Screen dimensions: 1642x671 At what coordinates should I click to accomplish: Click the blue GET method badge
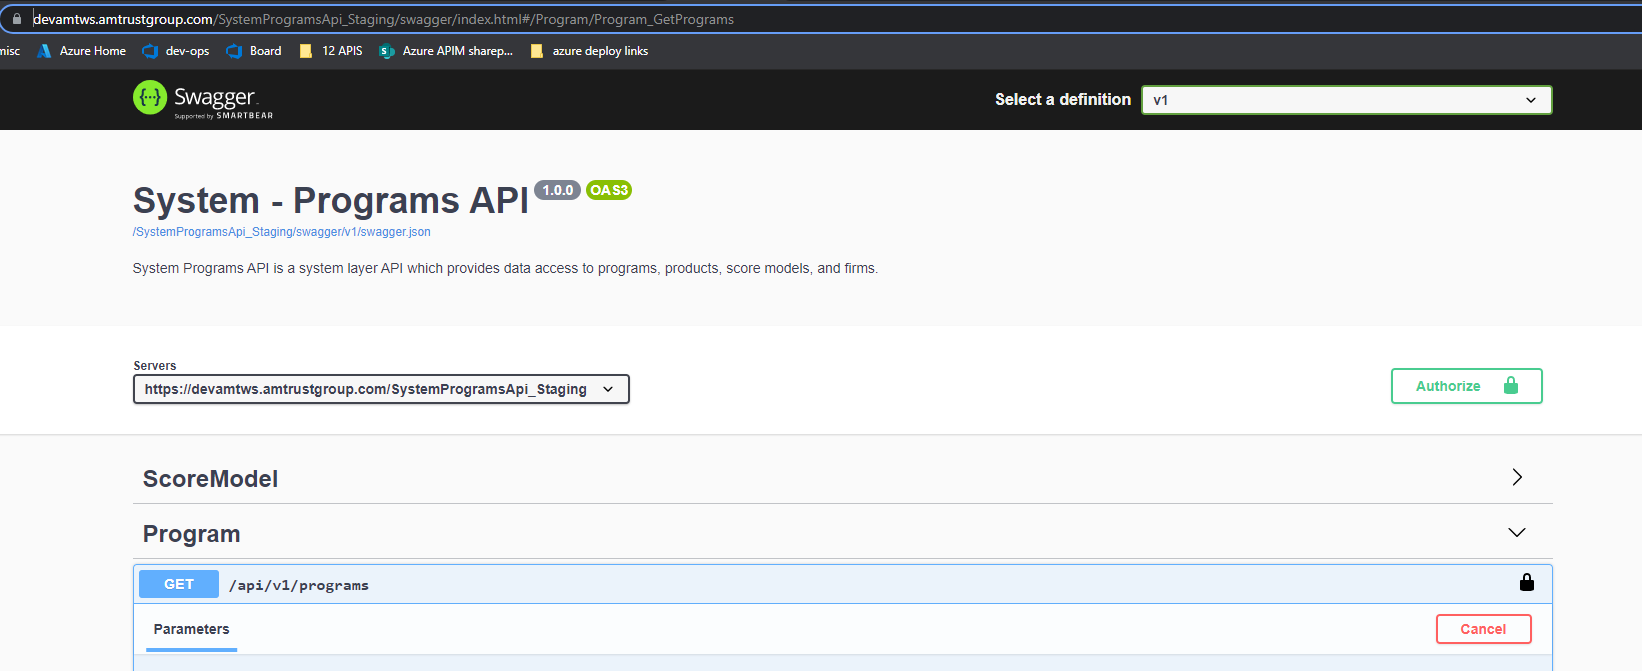click(x=179, y=584)
